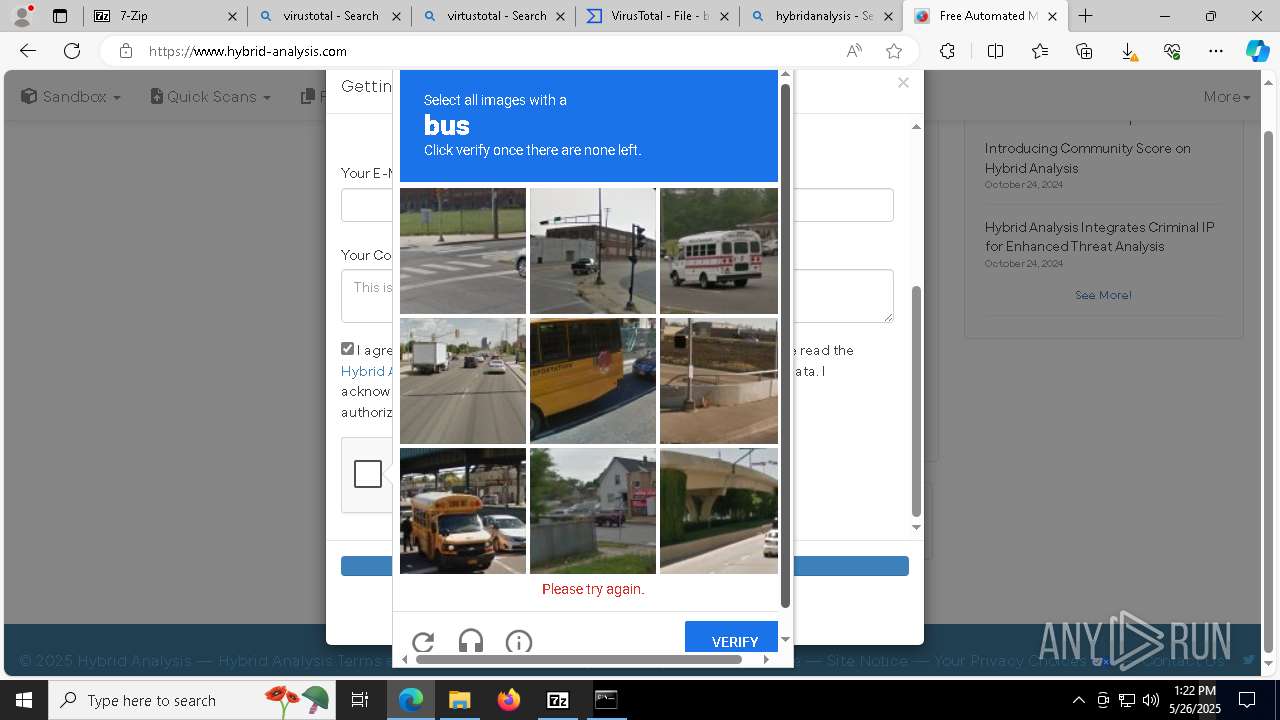Add page to favorites star icon
This screenshot has width=1280, height=720.
tap(894, 51)
